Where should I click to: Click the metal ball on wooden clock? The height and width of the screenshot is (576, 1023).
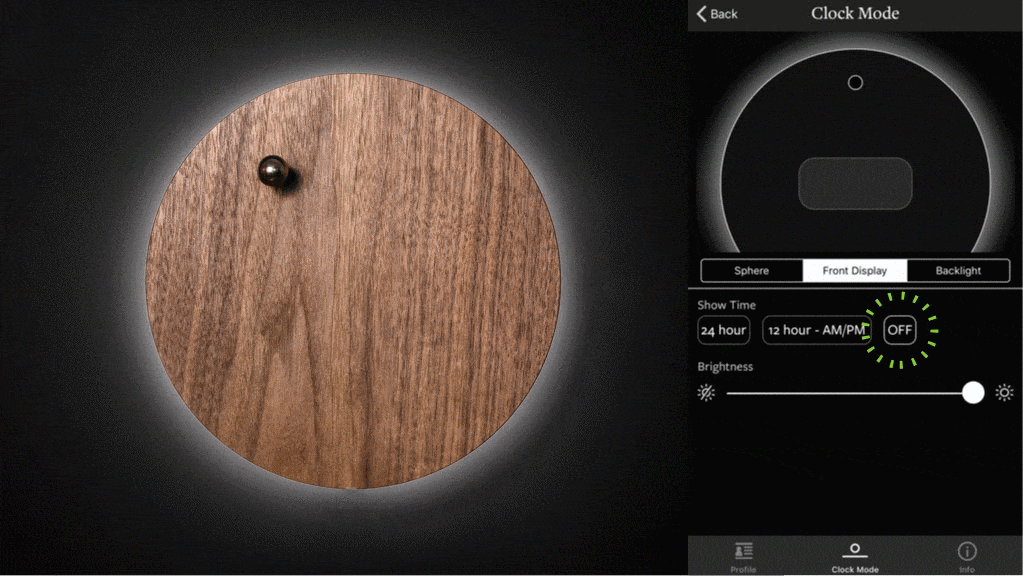click(x=273, y=171)
